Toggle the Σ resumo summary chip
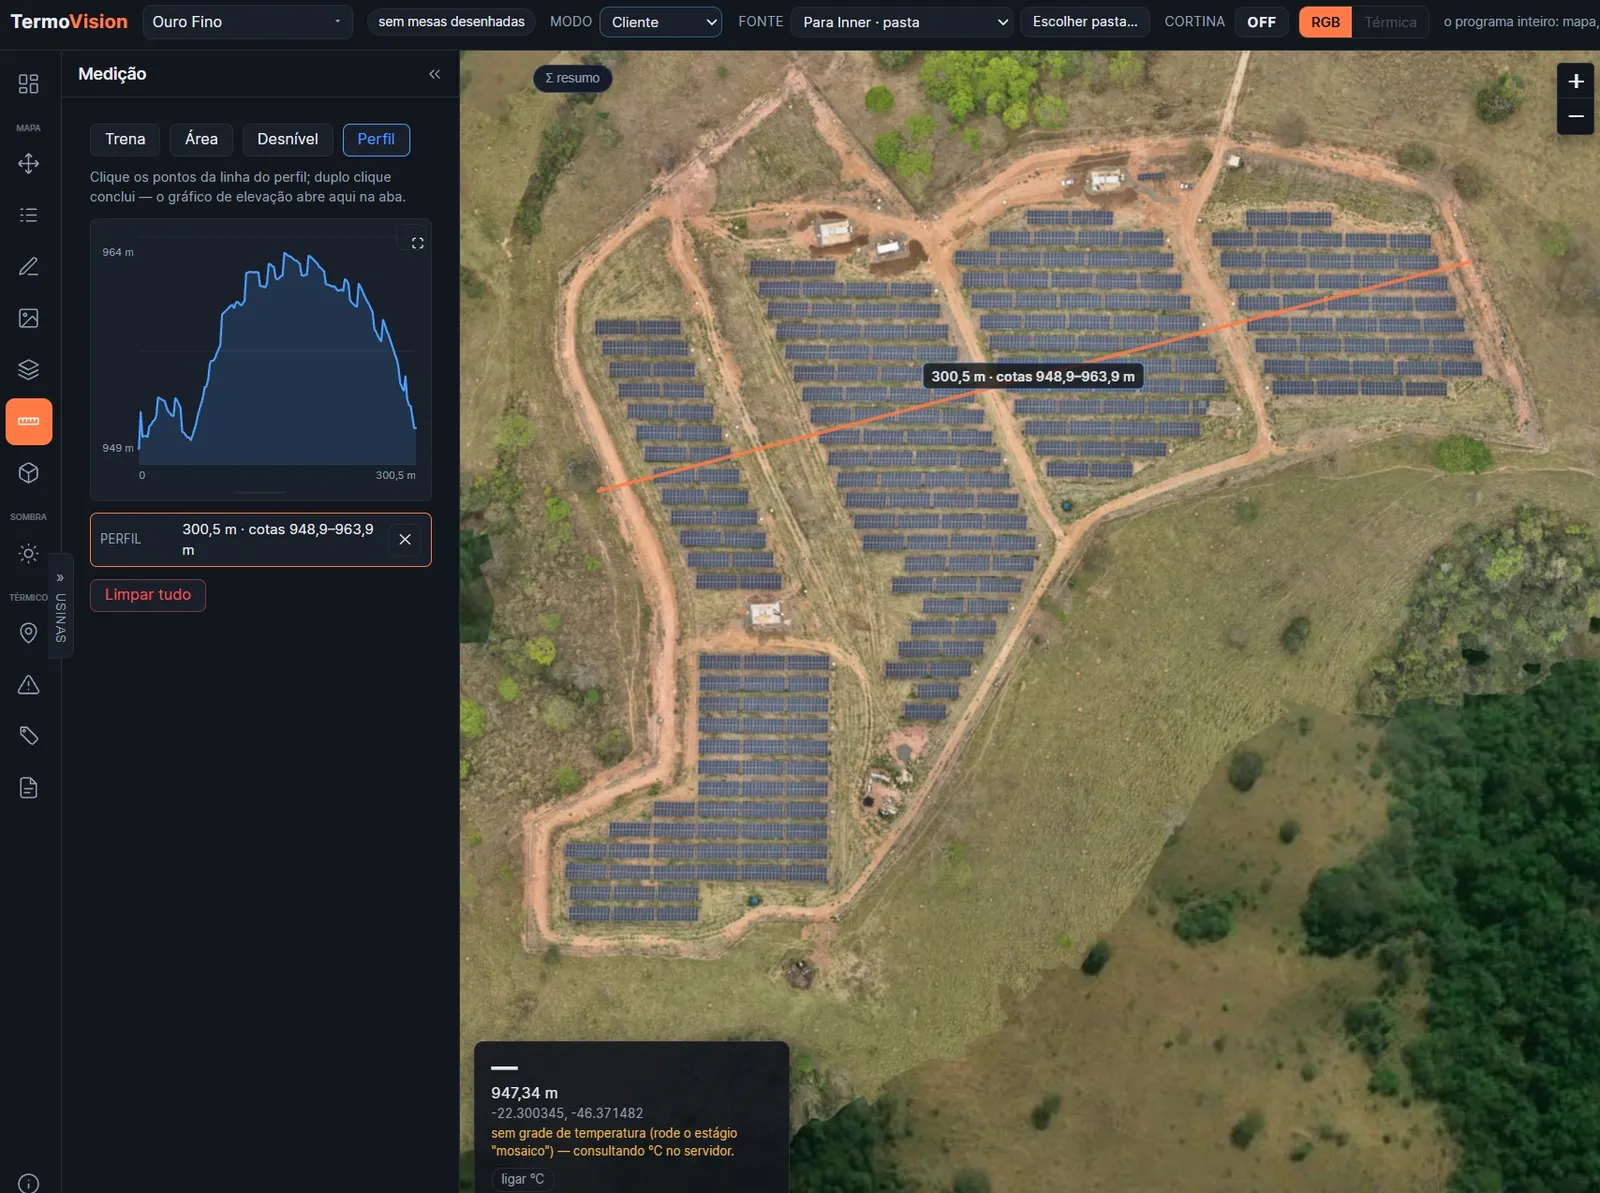Screen dimensions: 1600x1193 tap(573, 78)
